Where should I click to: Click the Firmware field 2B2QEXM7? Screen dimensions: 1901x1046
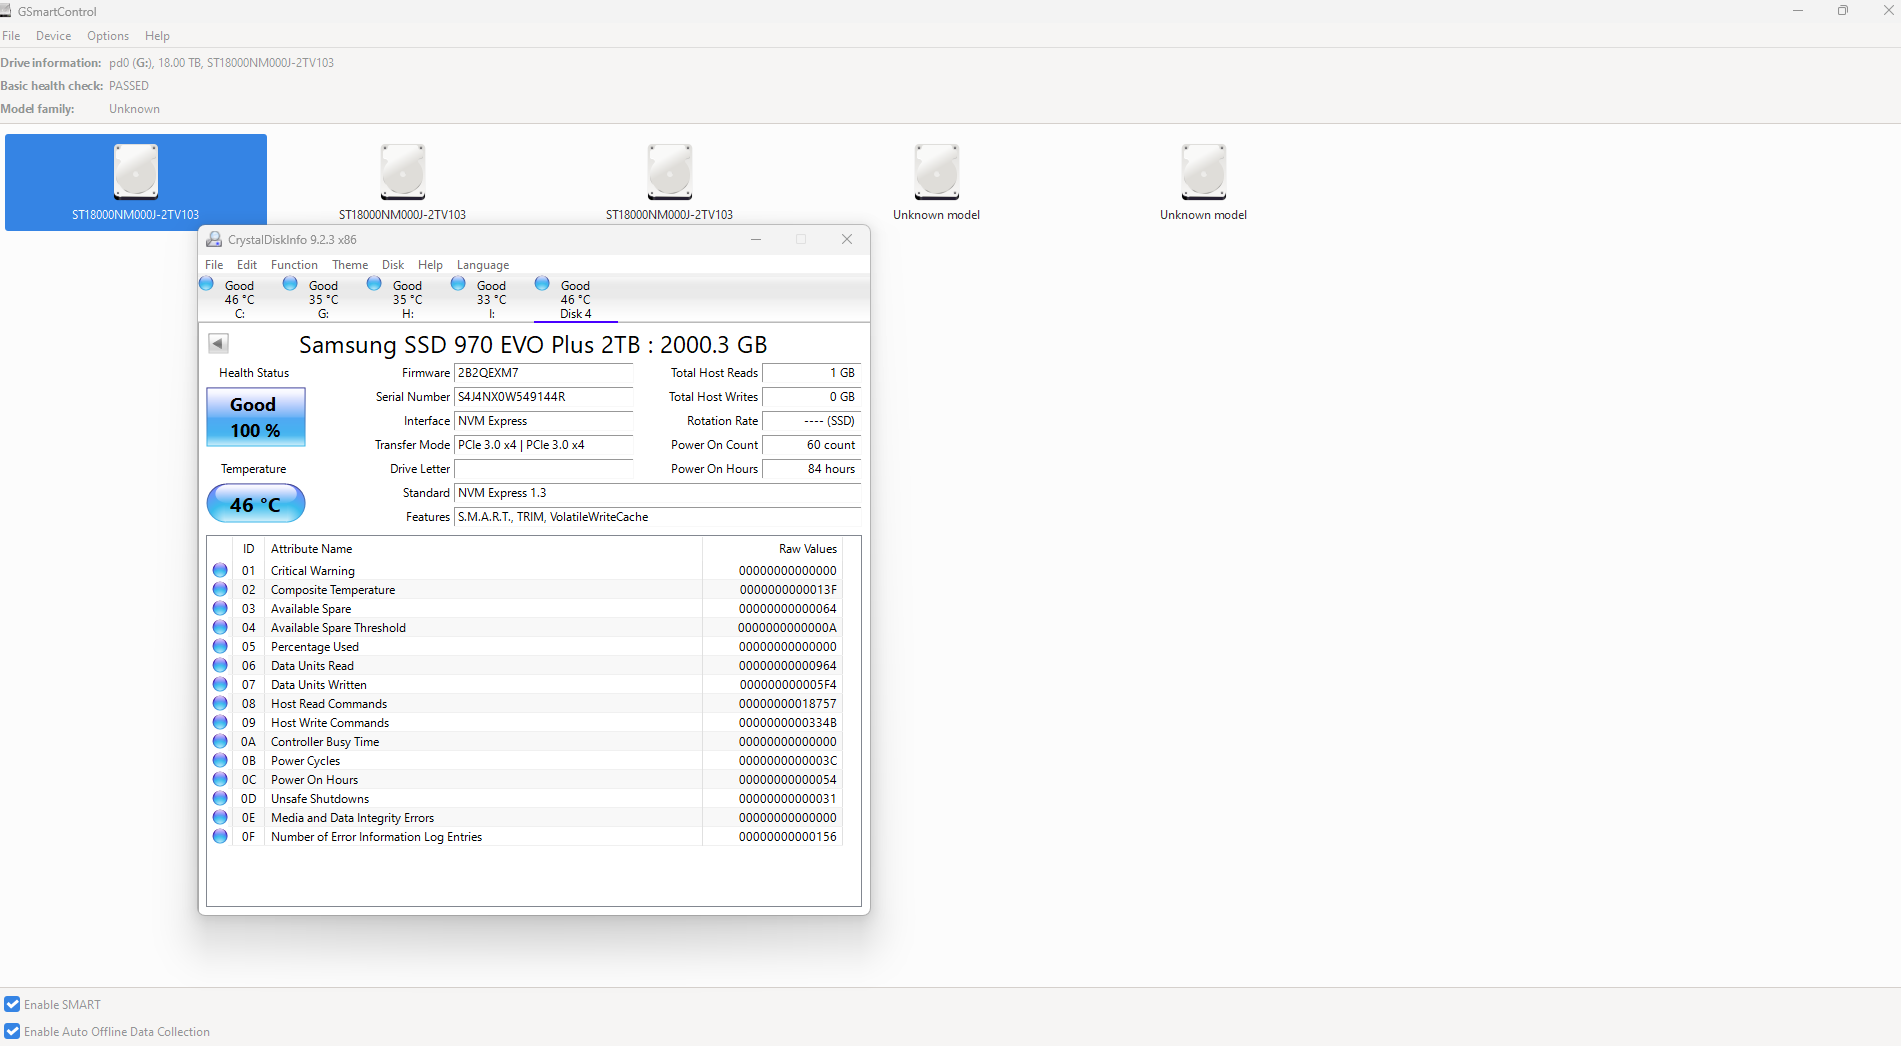(x=544, y=373)
